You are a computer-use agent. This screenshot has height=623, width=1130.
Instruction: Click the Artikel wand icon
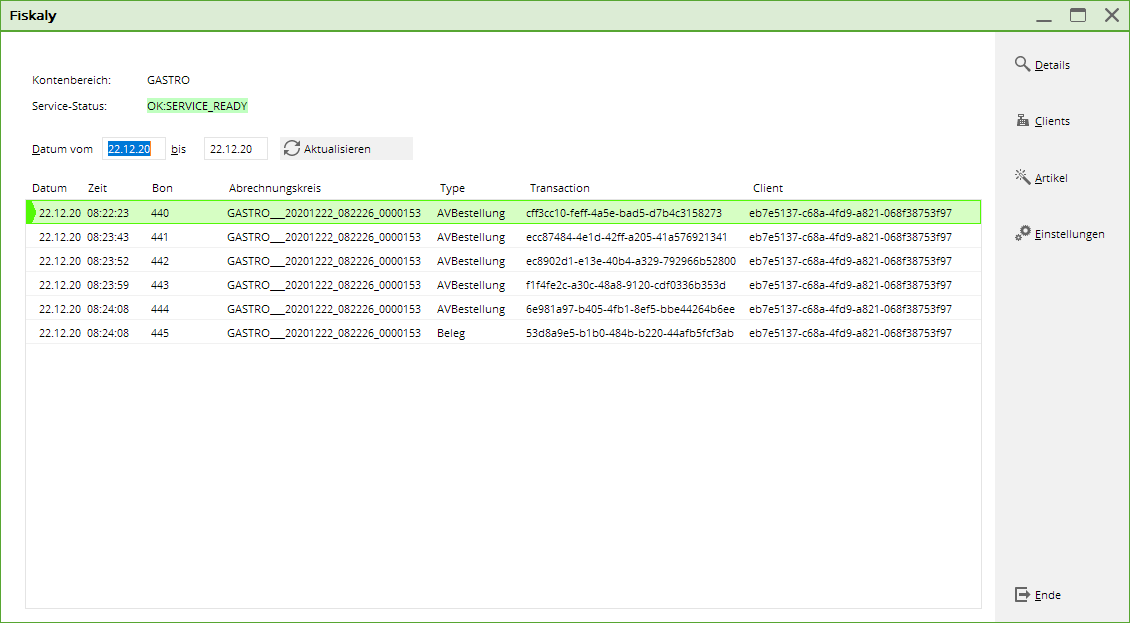1022,177
